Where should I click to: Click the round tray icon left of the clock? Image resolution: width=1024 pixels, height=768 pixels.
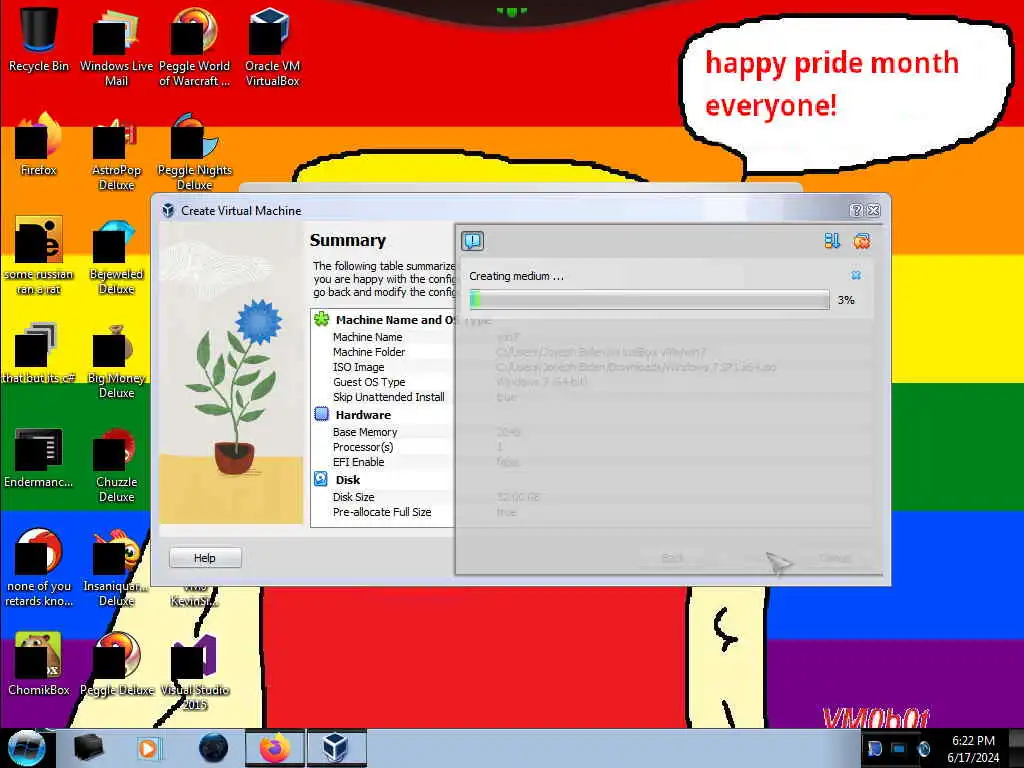[x=923, y=748]
